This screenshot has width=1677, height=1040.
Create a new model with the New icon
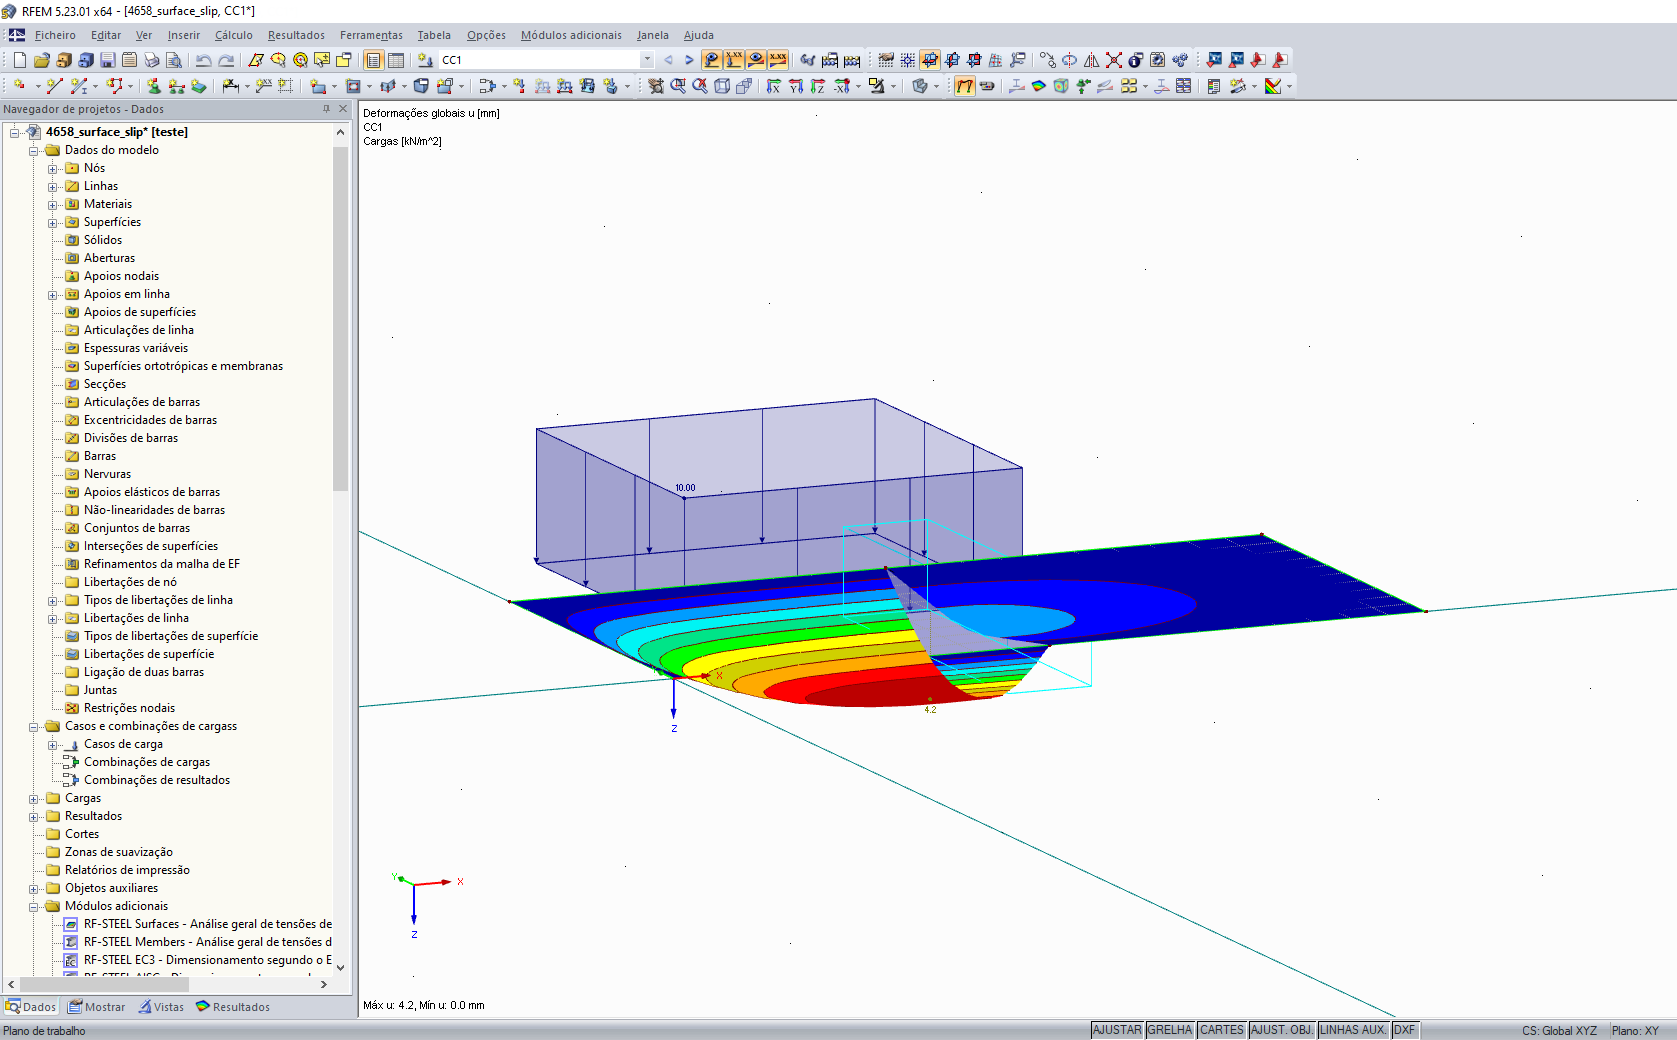point(20,60)
